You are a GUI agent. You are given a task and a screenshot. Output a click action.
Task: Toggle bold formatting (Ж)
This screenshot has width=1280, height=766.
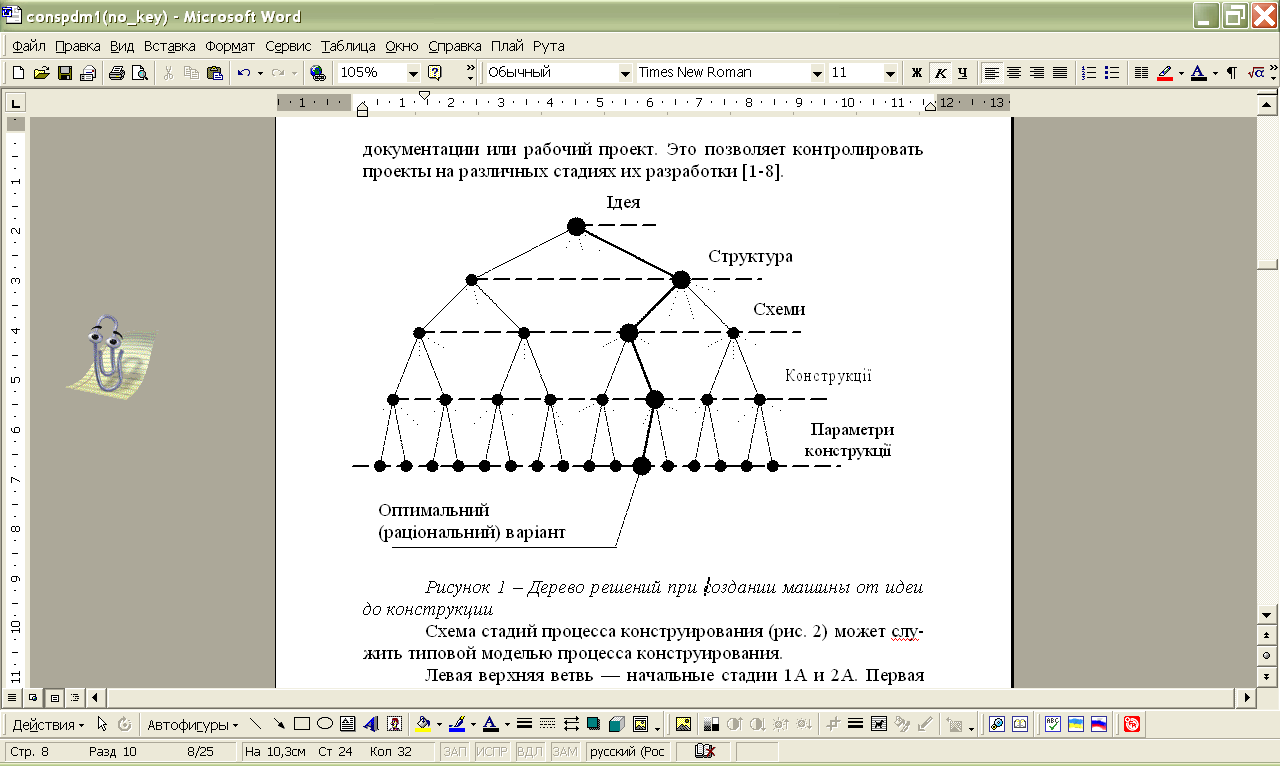917,73
